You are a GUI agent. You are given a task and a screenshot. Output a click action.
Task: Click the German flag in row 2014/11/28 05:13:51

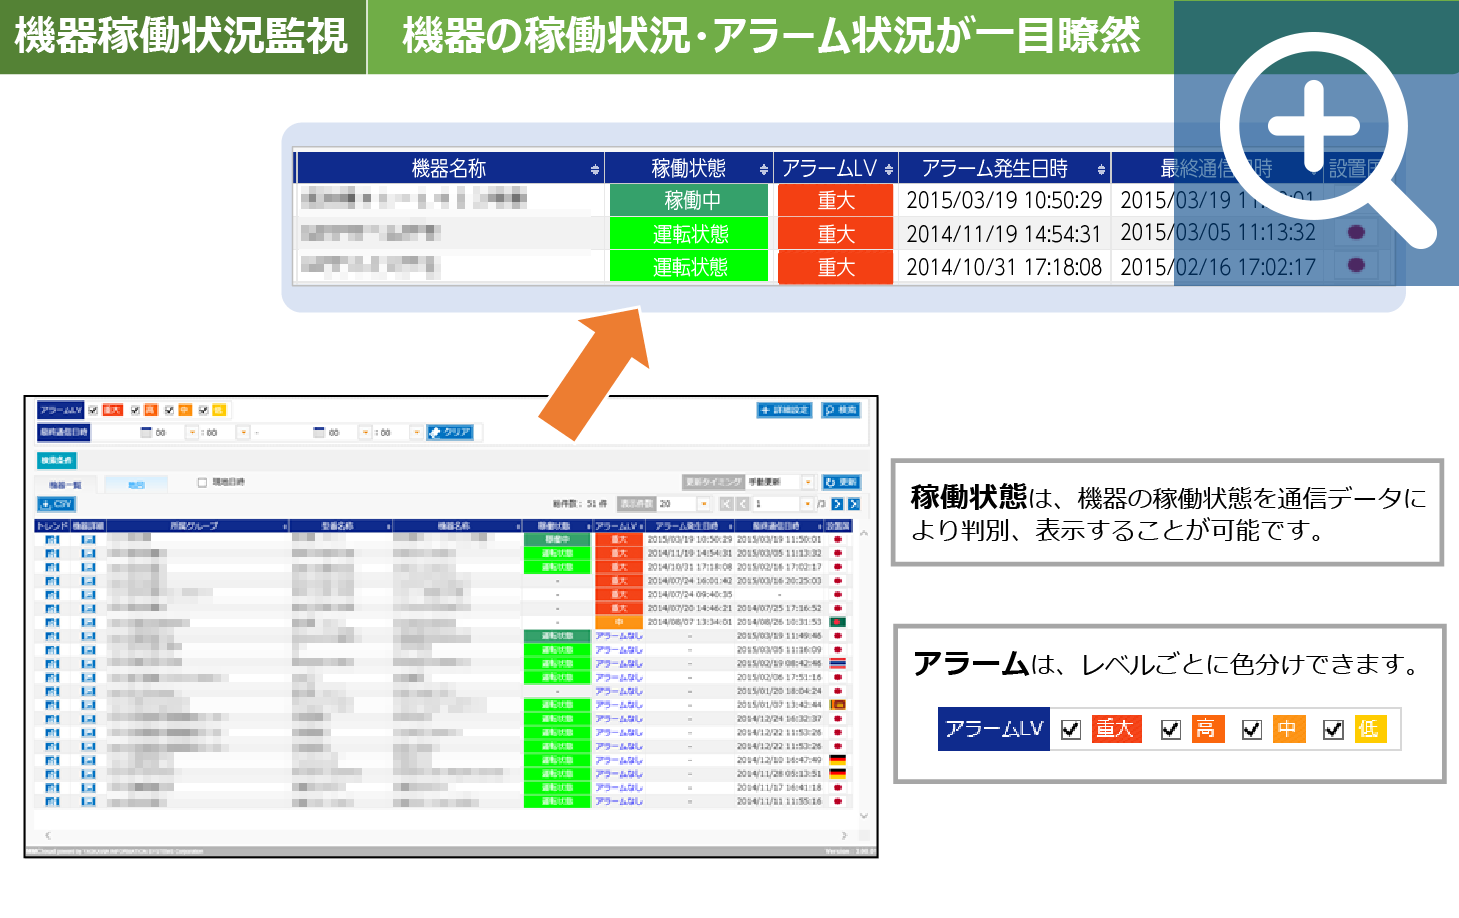pyautogui.click(x=838, y=774)
